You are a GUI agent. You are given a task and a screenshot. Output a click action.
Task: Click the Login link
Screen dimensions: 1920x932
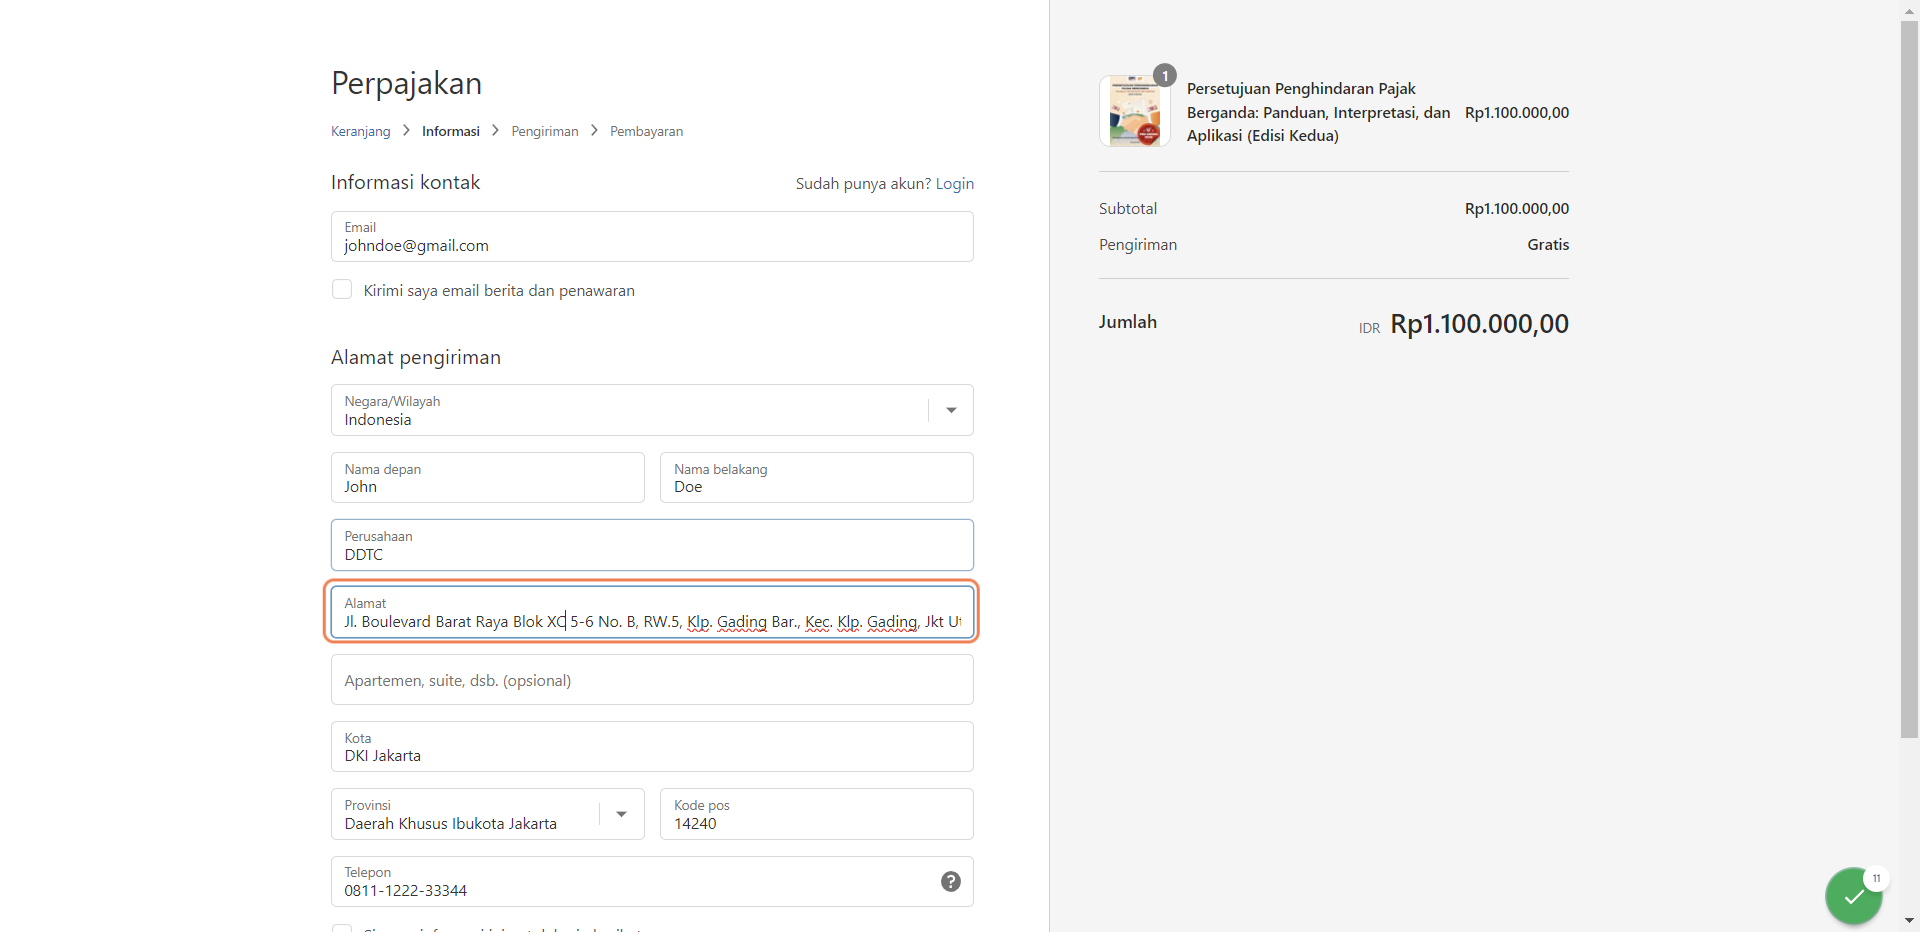tap(955, 184)
